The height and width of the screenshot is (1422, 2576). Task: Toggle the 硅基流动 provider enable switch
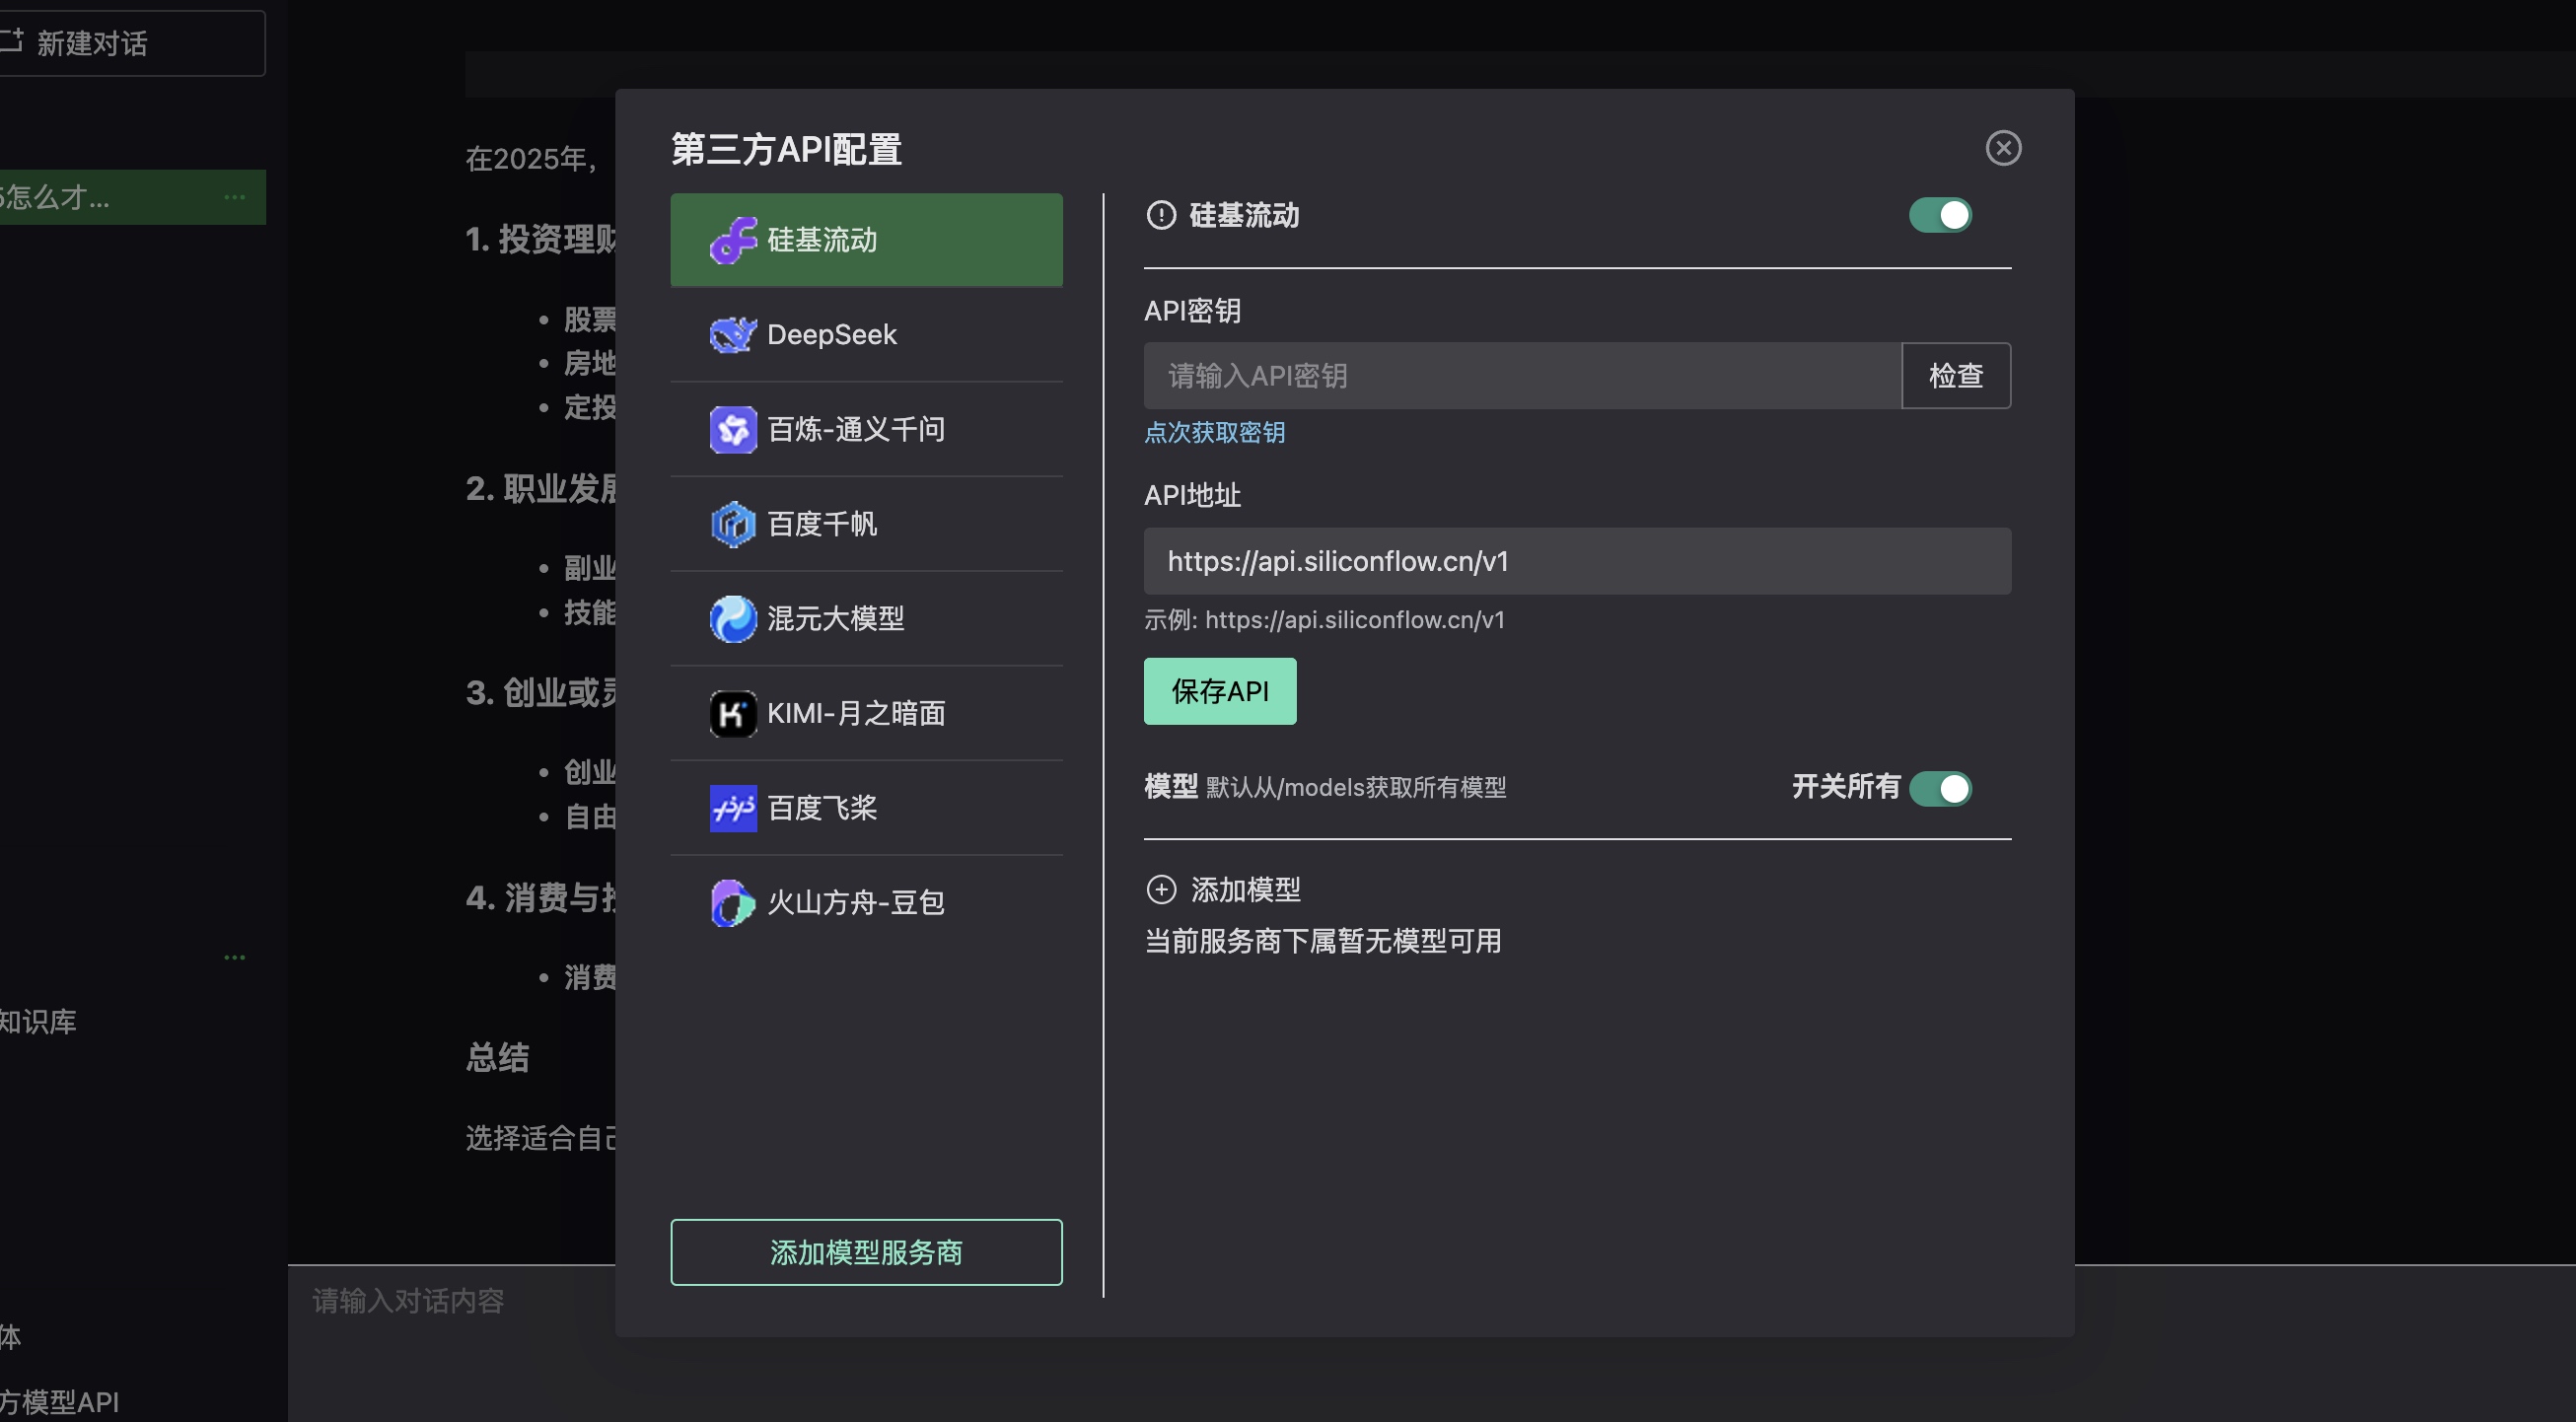(x=1939, y=215)
